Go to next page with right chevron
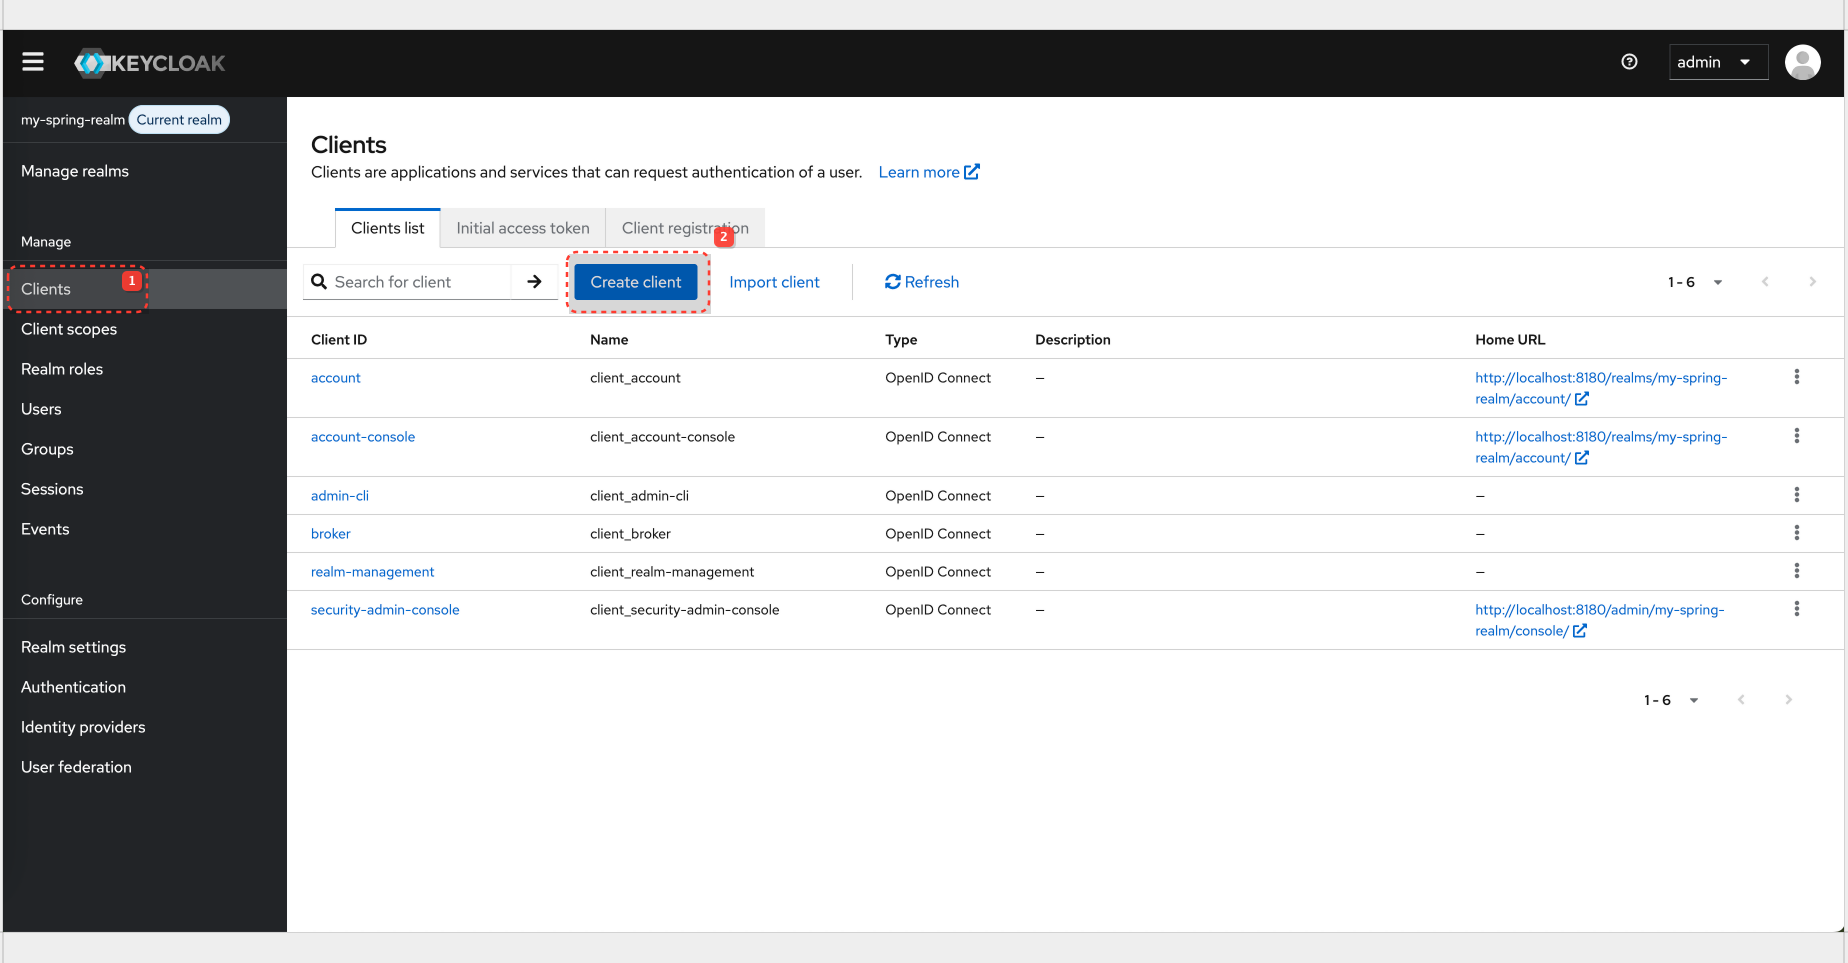Screen dimensions: 1848x963 1812,281
